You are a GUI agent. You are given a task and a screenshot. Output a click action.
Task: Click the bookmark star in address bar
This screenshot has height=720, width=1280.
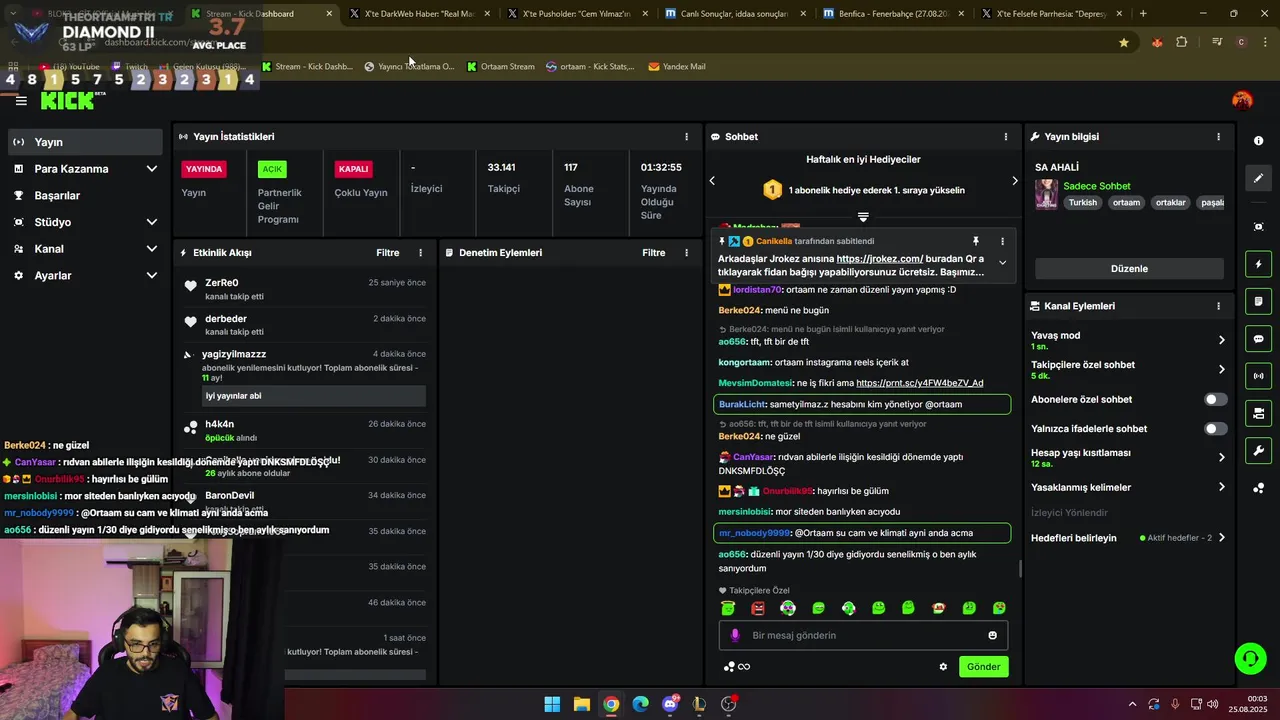(1124, 42)
